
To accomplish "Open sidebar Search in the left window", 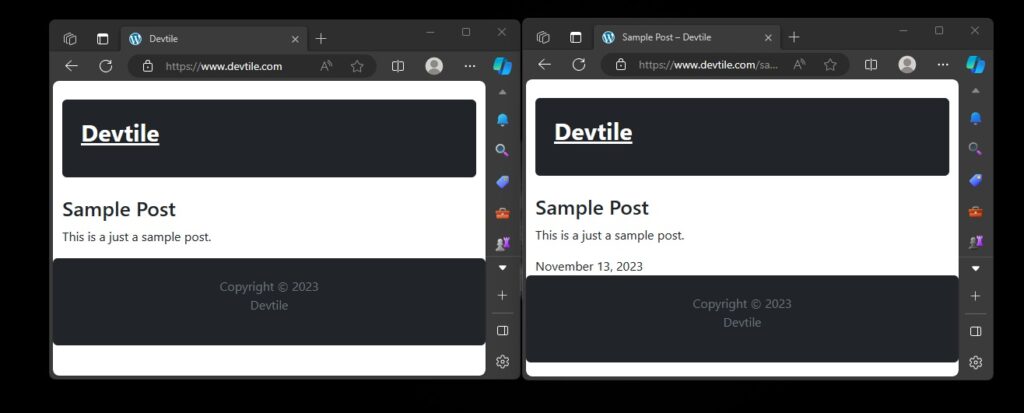I will click(x=502, y=150).
